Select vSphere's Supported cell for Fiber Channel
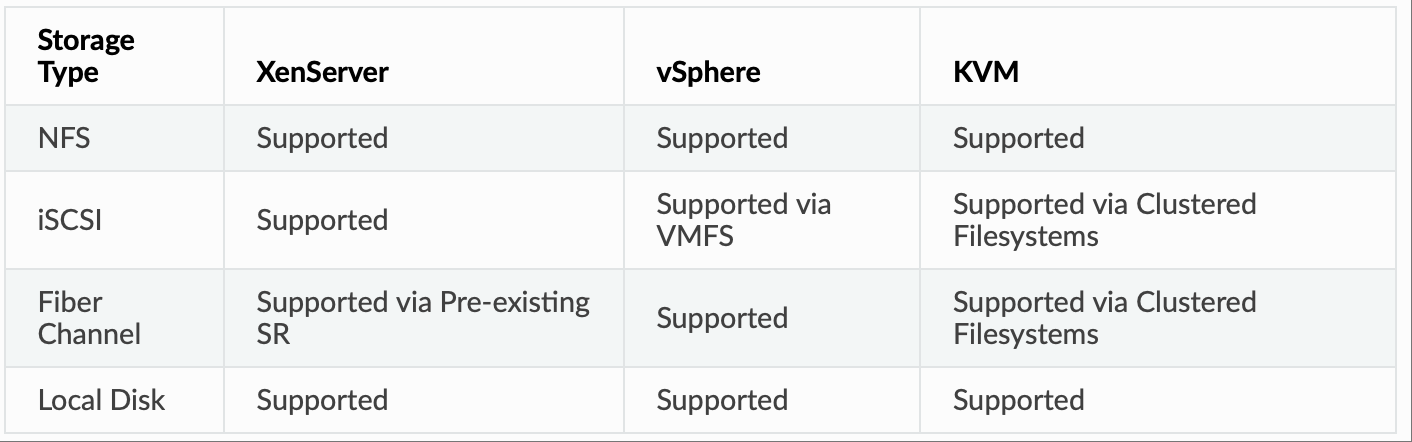The image size is (1412, 442). coord(722,318)
